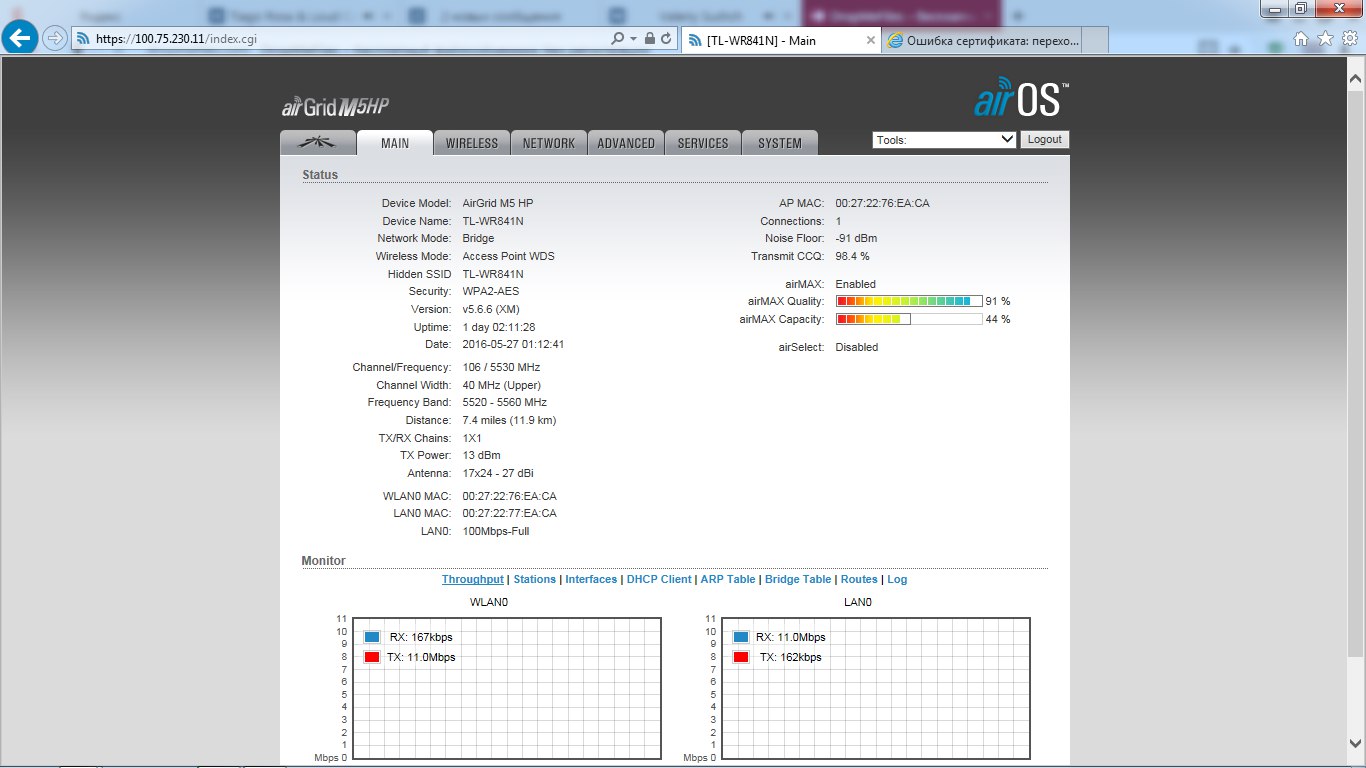Click Distance value 7.4 miles (11.9 km)
Image resolution: width=1366 pixels, height=768 pixels.
[x=510, y=420]
